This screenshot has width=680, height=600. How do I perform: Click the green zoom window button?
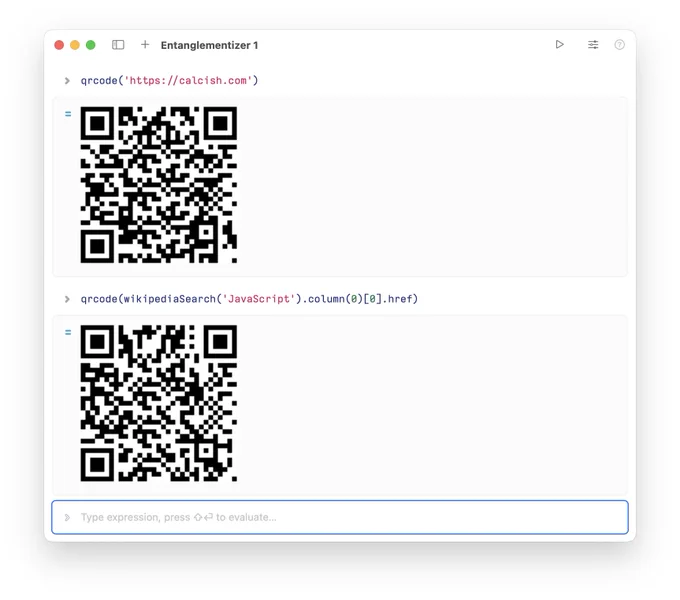tap(91, 45)
